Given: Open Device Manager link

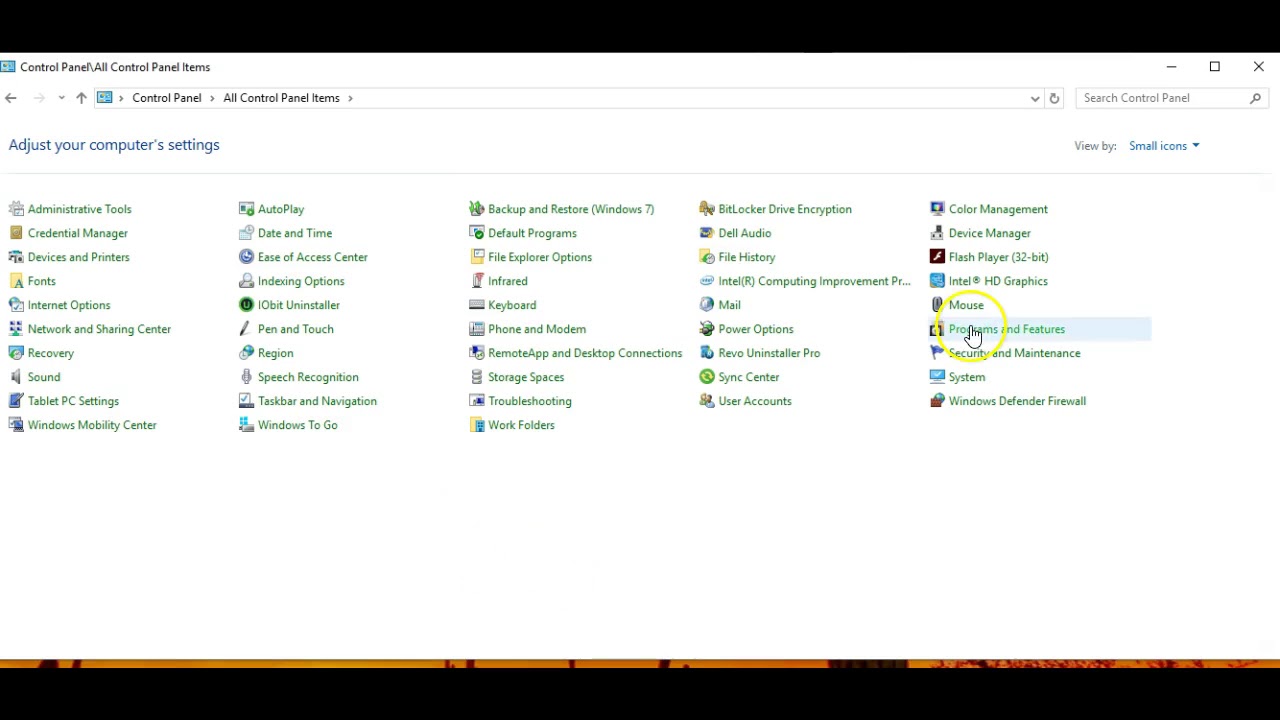Looking at the screenshot, I should click(990, 233).
